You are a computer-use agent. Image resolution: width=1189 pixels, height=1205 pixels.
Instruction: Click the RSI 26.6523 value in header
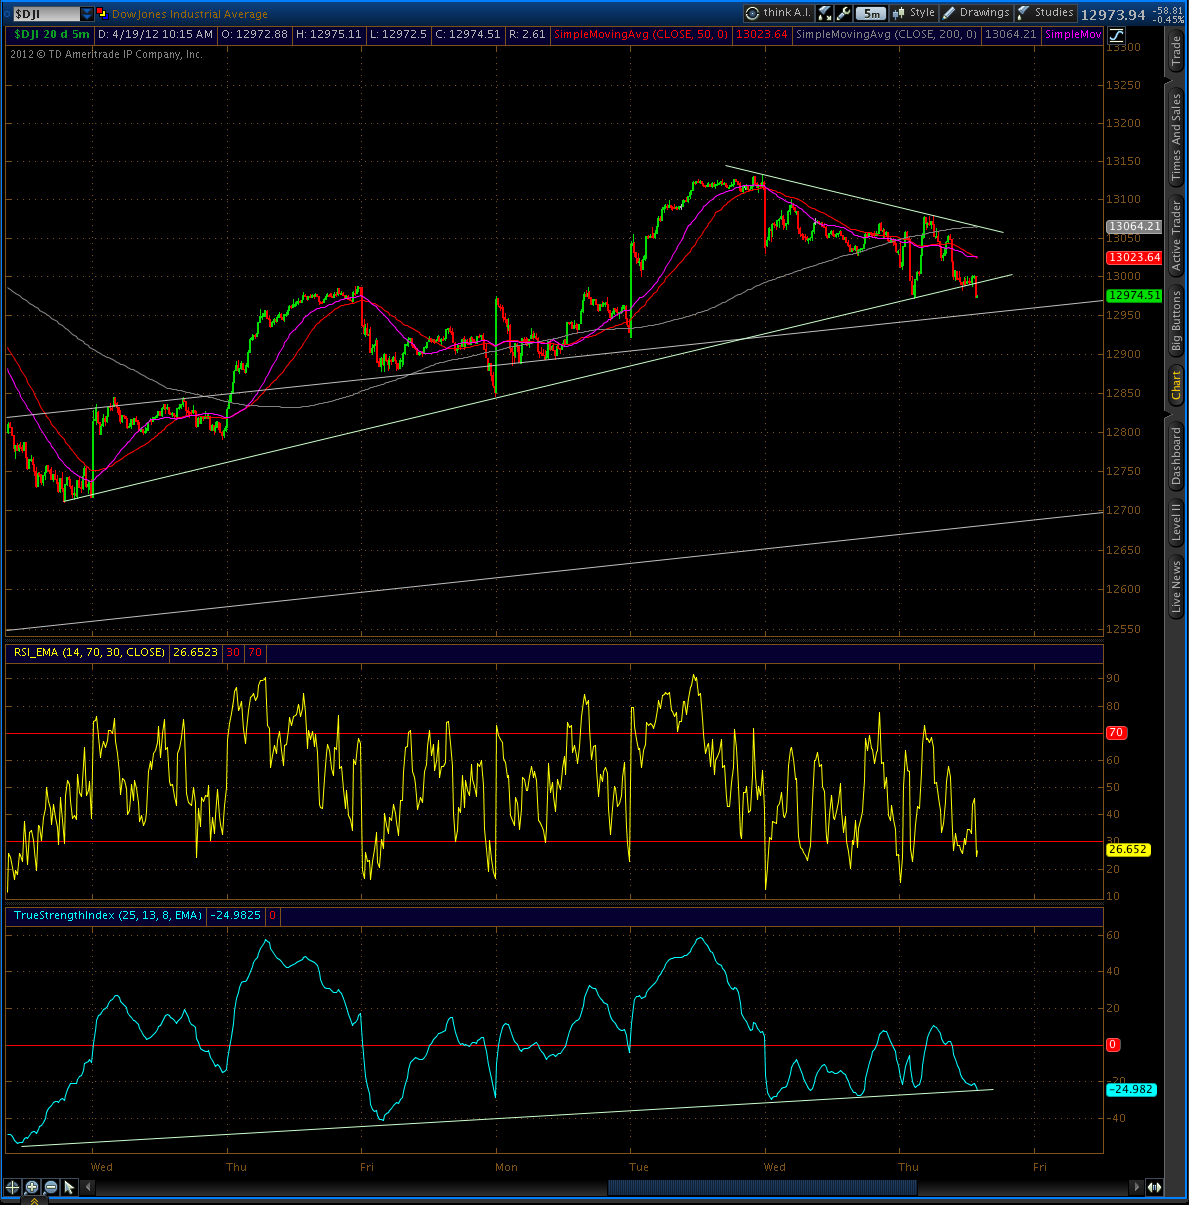tap(195, 652)
